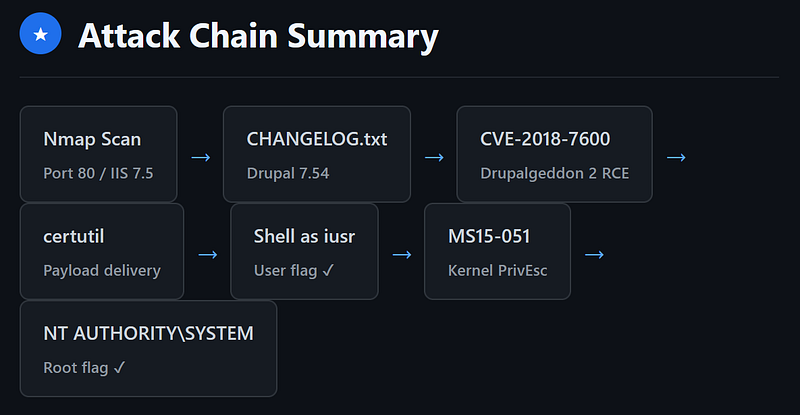The image size is (800, 415).
Task: Open the MS15-051 step title
Action: [489, 236]
